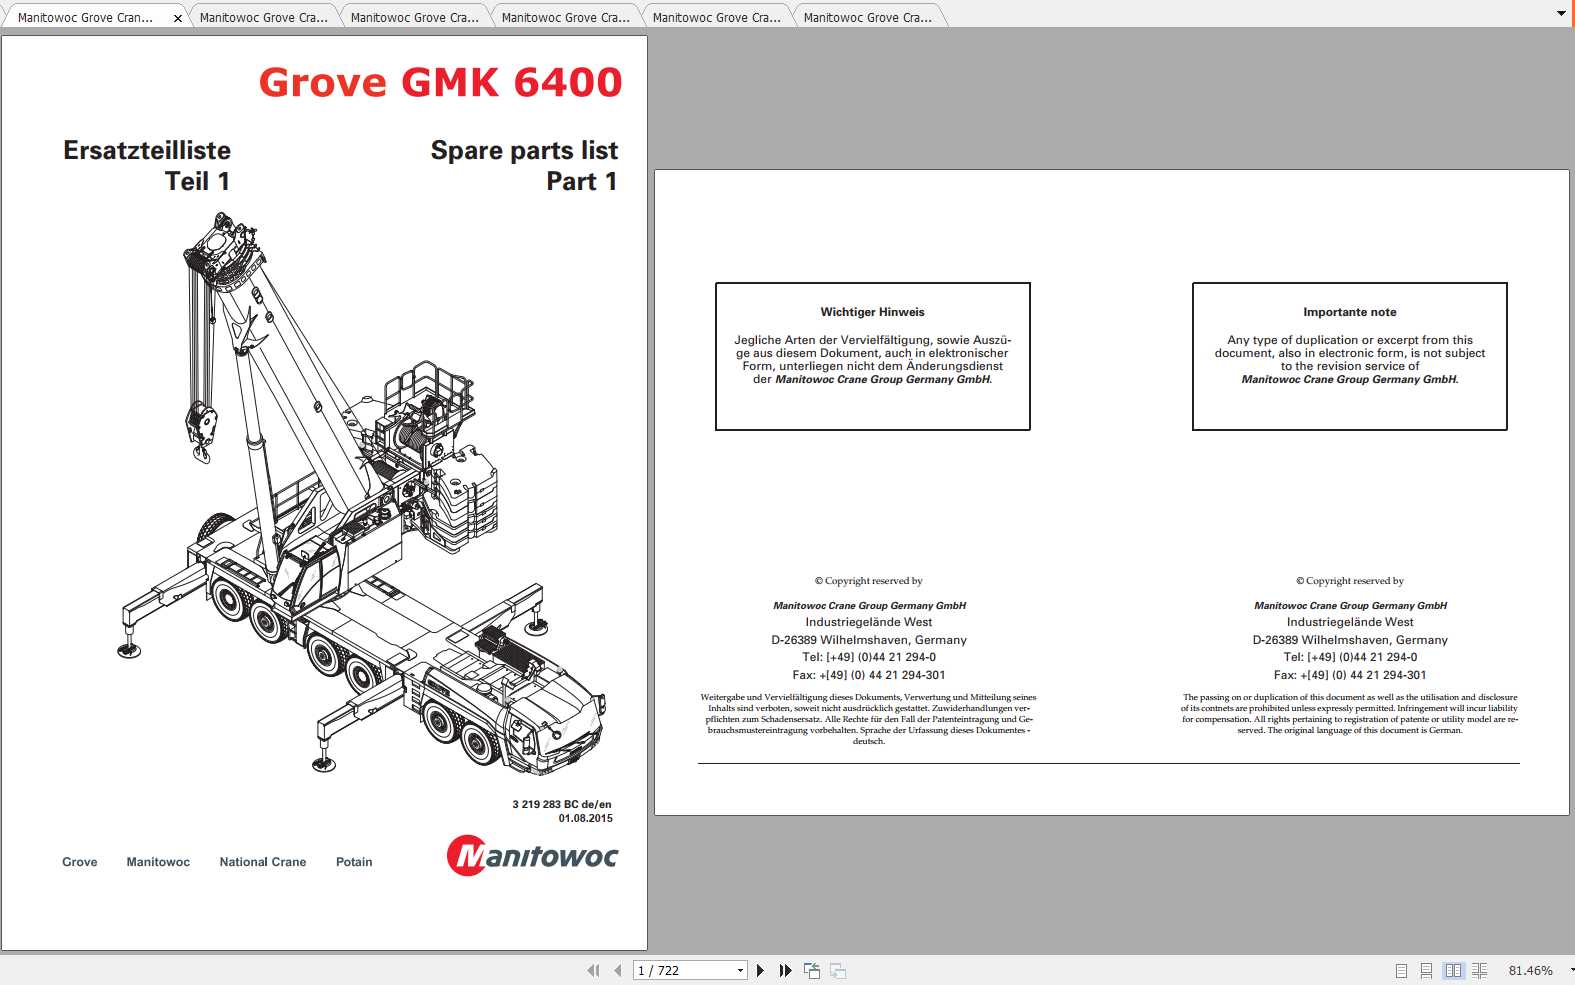Image resolution: width=1575 pixels, height=985 pixels.
Task: Click the English Fax: +[49] (0) 44 21 294-301 line
Action: coord(1350,675)
